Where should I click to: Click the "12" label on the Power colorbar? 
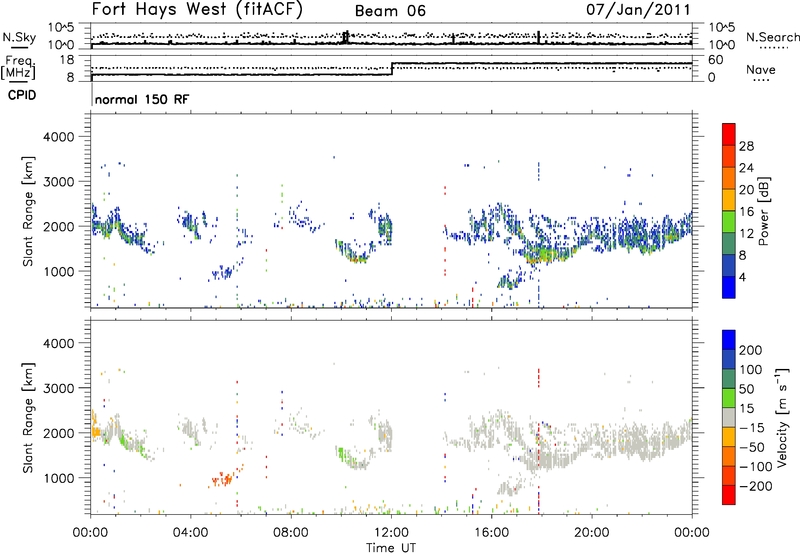pyautogui.click(x=746, y=234)
